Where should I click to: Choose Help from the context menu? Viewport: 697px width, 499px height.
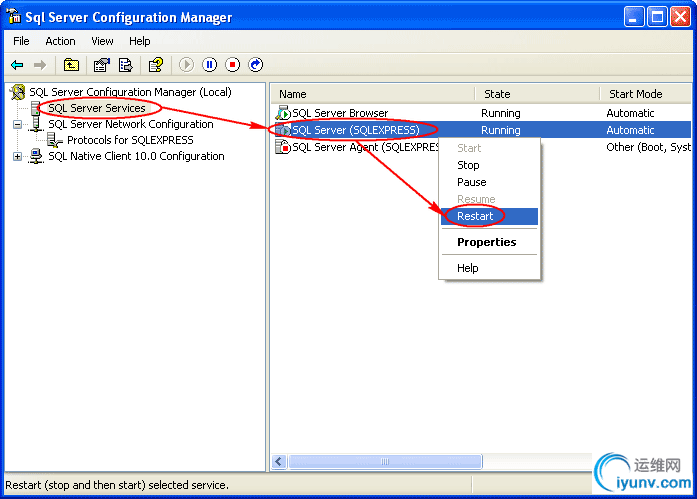click(x=489, y=268)
